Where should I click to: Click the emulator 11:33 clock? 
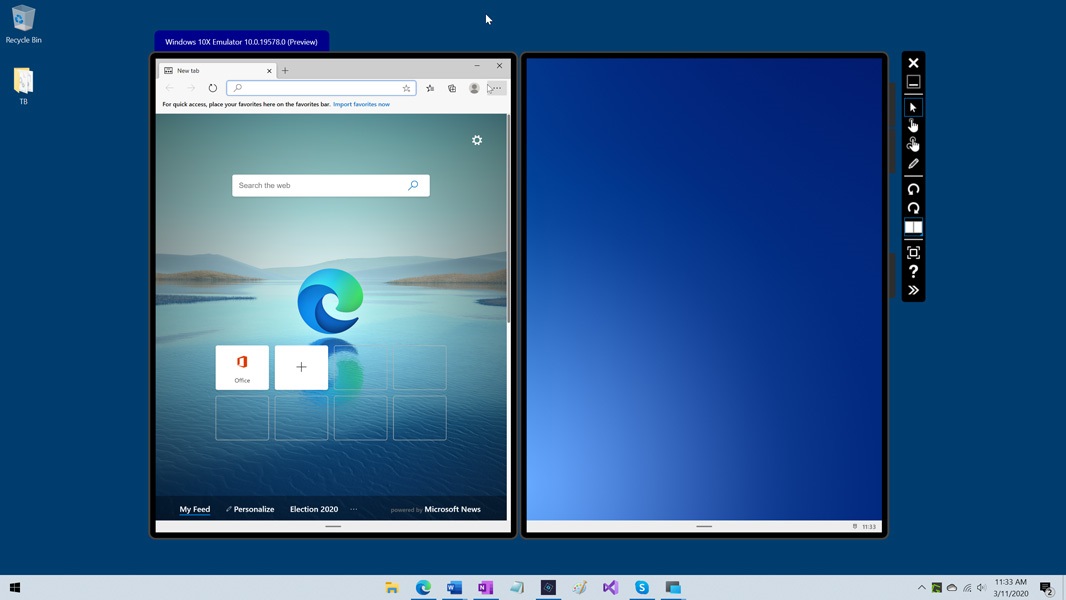click(x=869, y=527)
